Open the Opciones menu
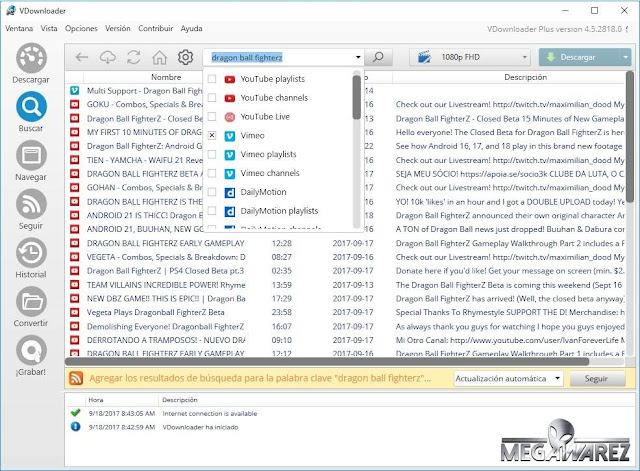Screen dimensions: 640x471 tap(81, 29)
